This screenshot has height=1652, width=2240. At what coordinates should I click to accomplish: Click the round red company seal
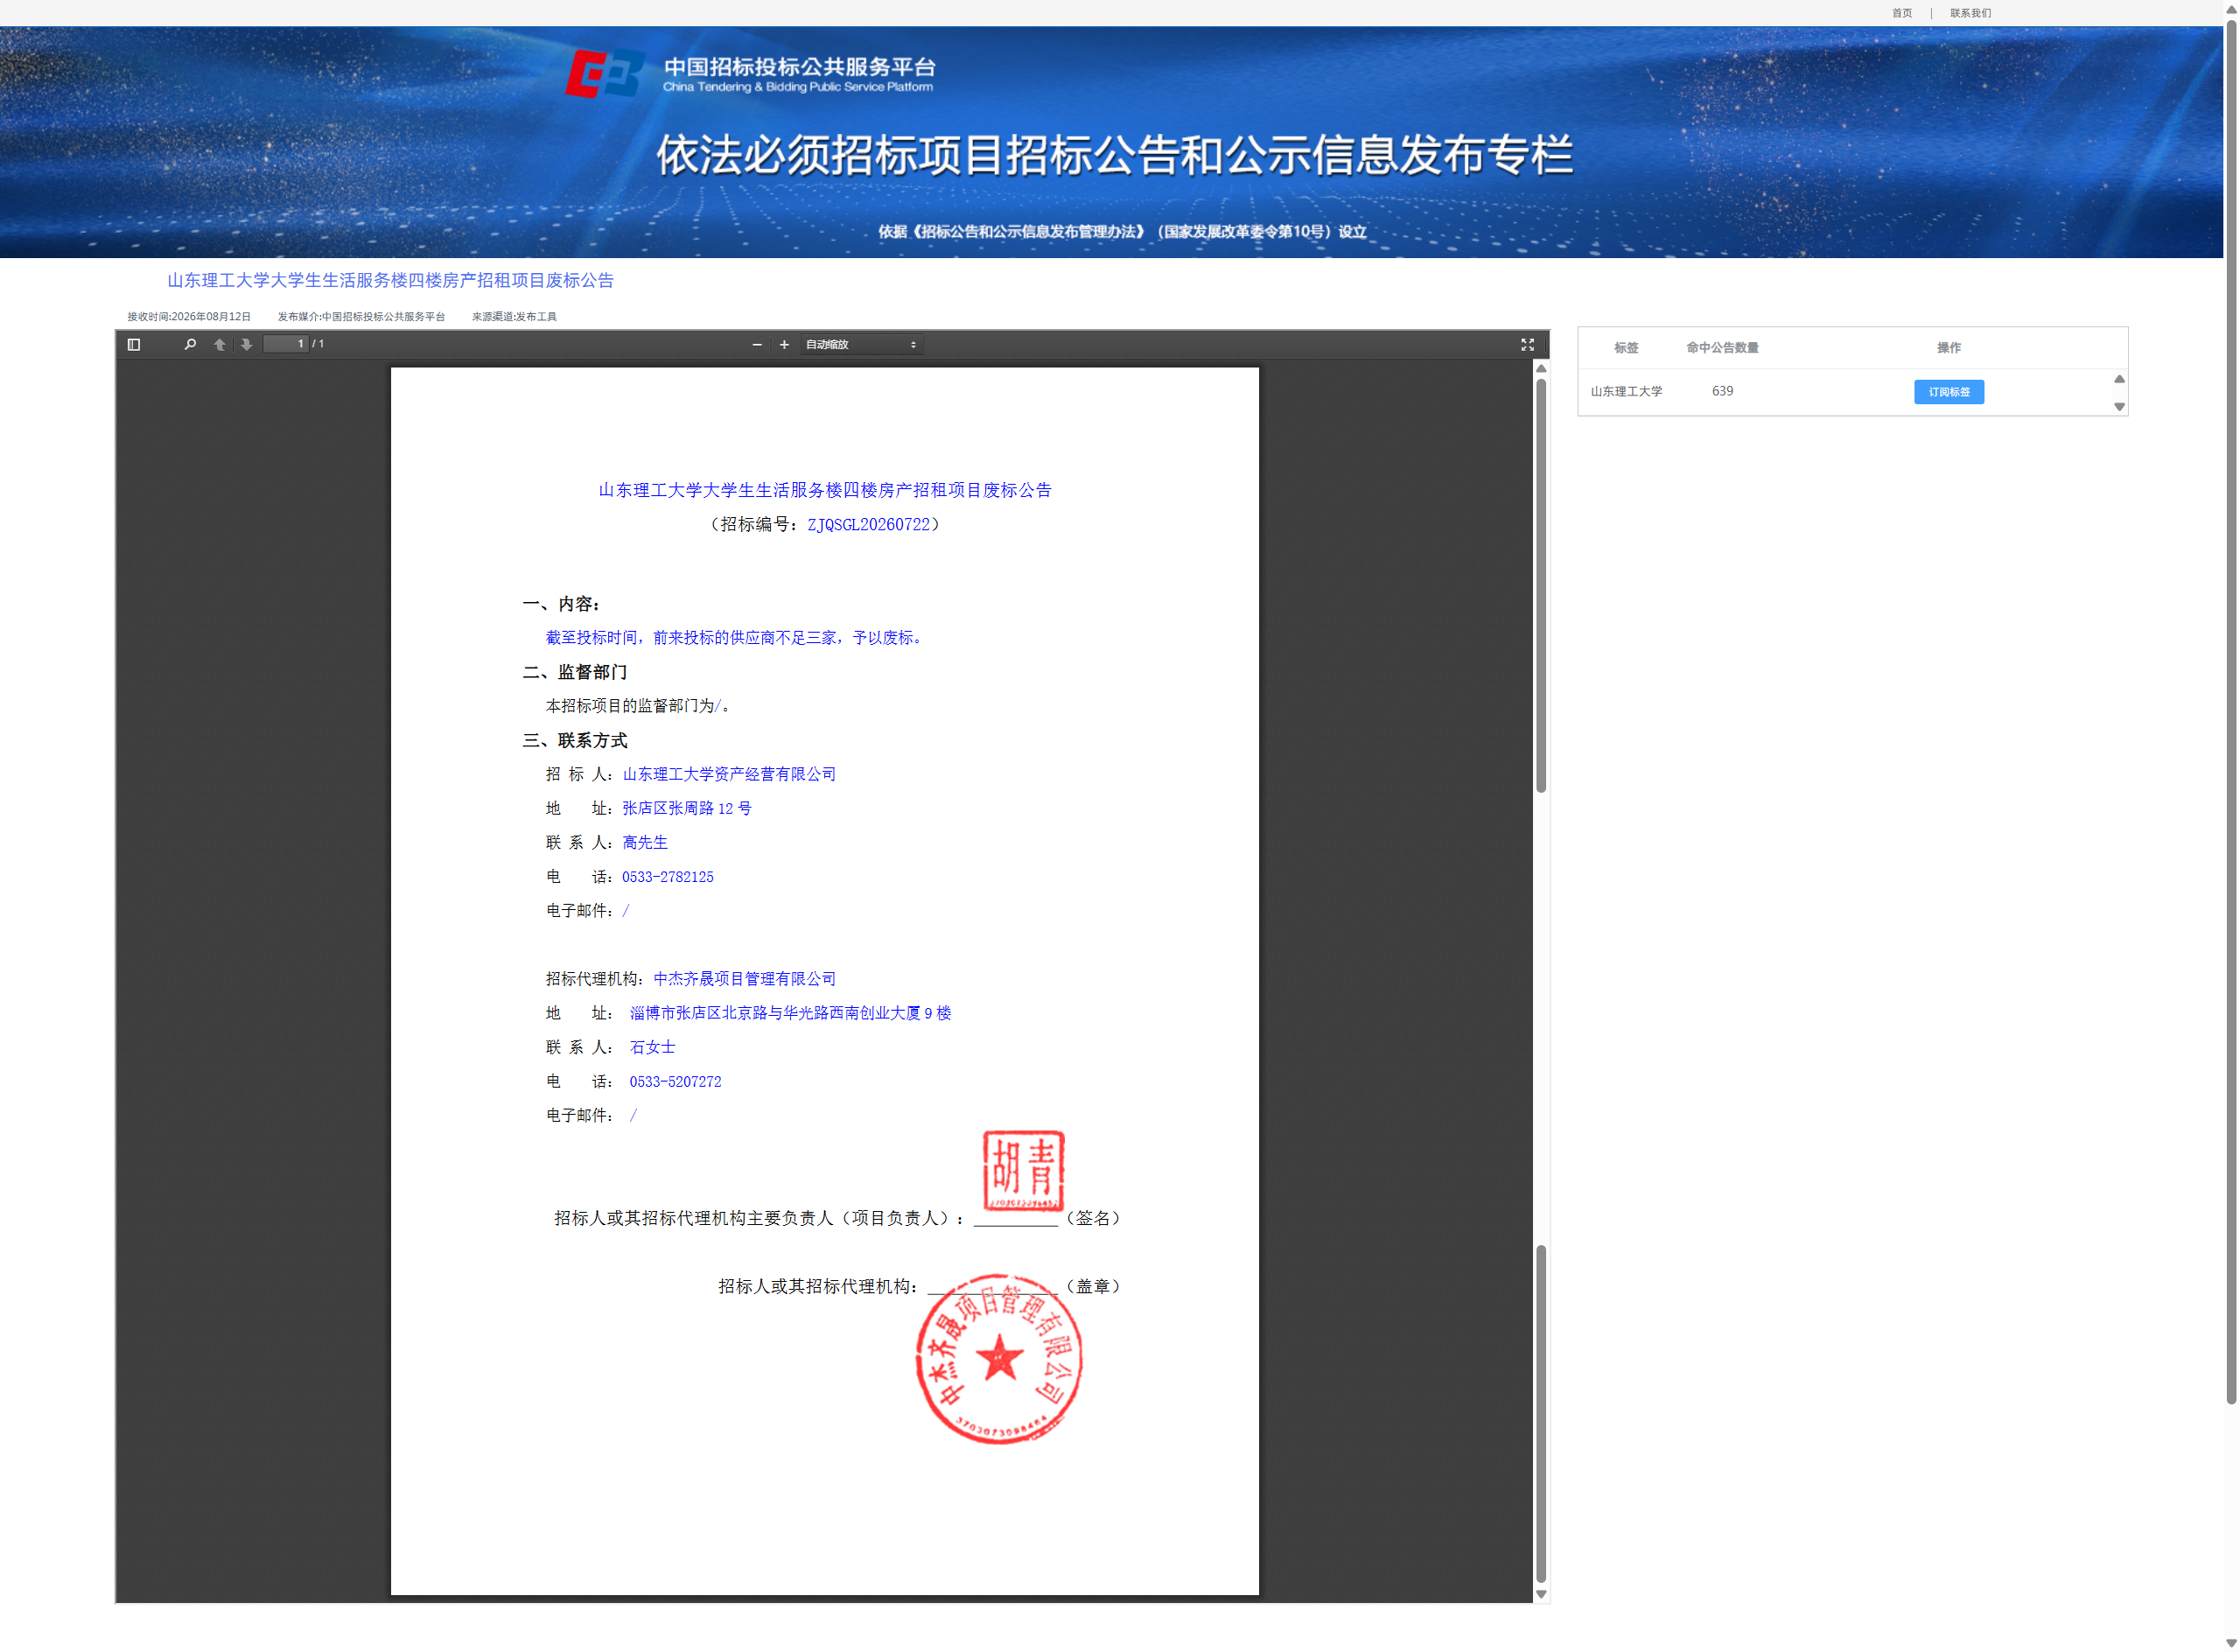(x=999, y=1359)
